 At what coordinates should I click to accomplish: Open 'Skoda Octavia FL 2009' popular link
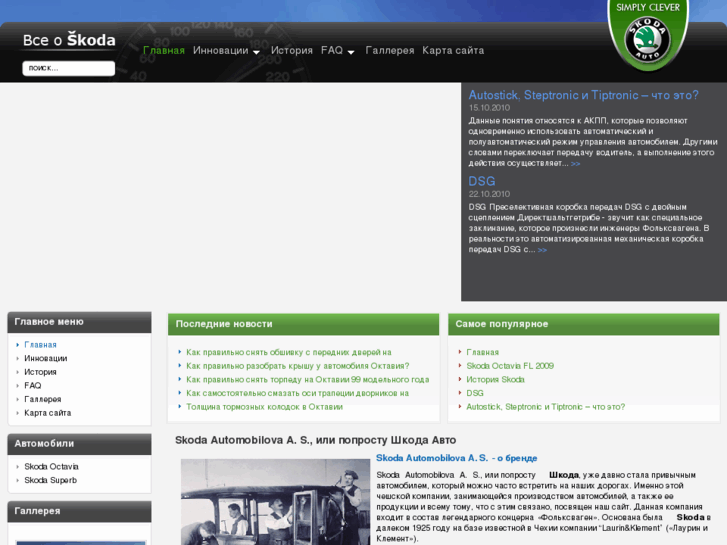click(x=510, y=366)
